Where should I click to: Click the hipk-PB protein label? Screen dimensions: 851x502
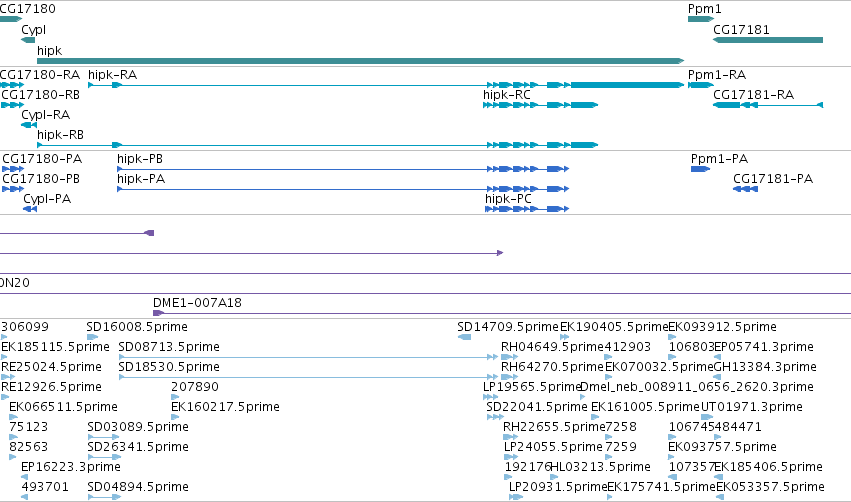coord(140,159)
